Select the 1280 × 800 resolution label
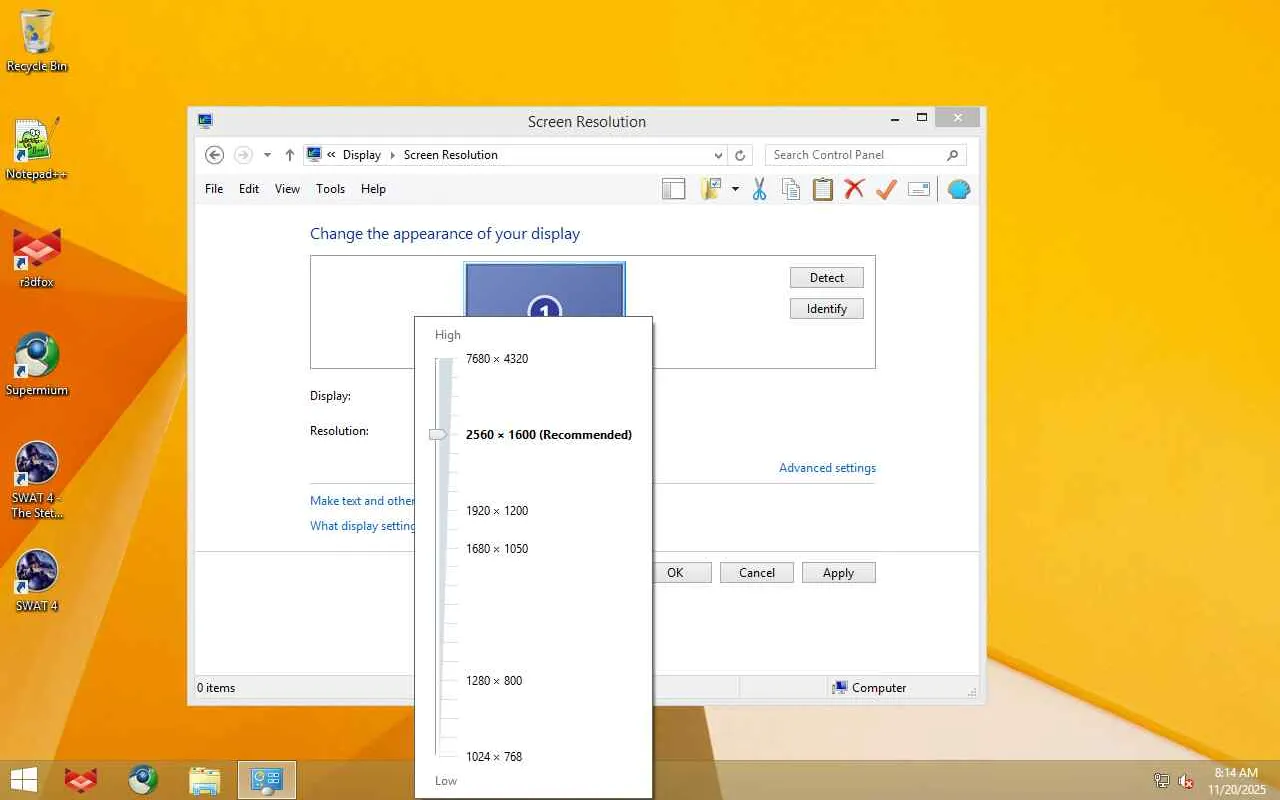 point(494,681)
